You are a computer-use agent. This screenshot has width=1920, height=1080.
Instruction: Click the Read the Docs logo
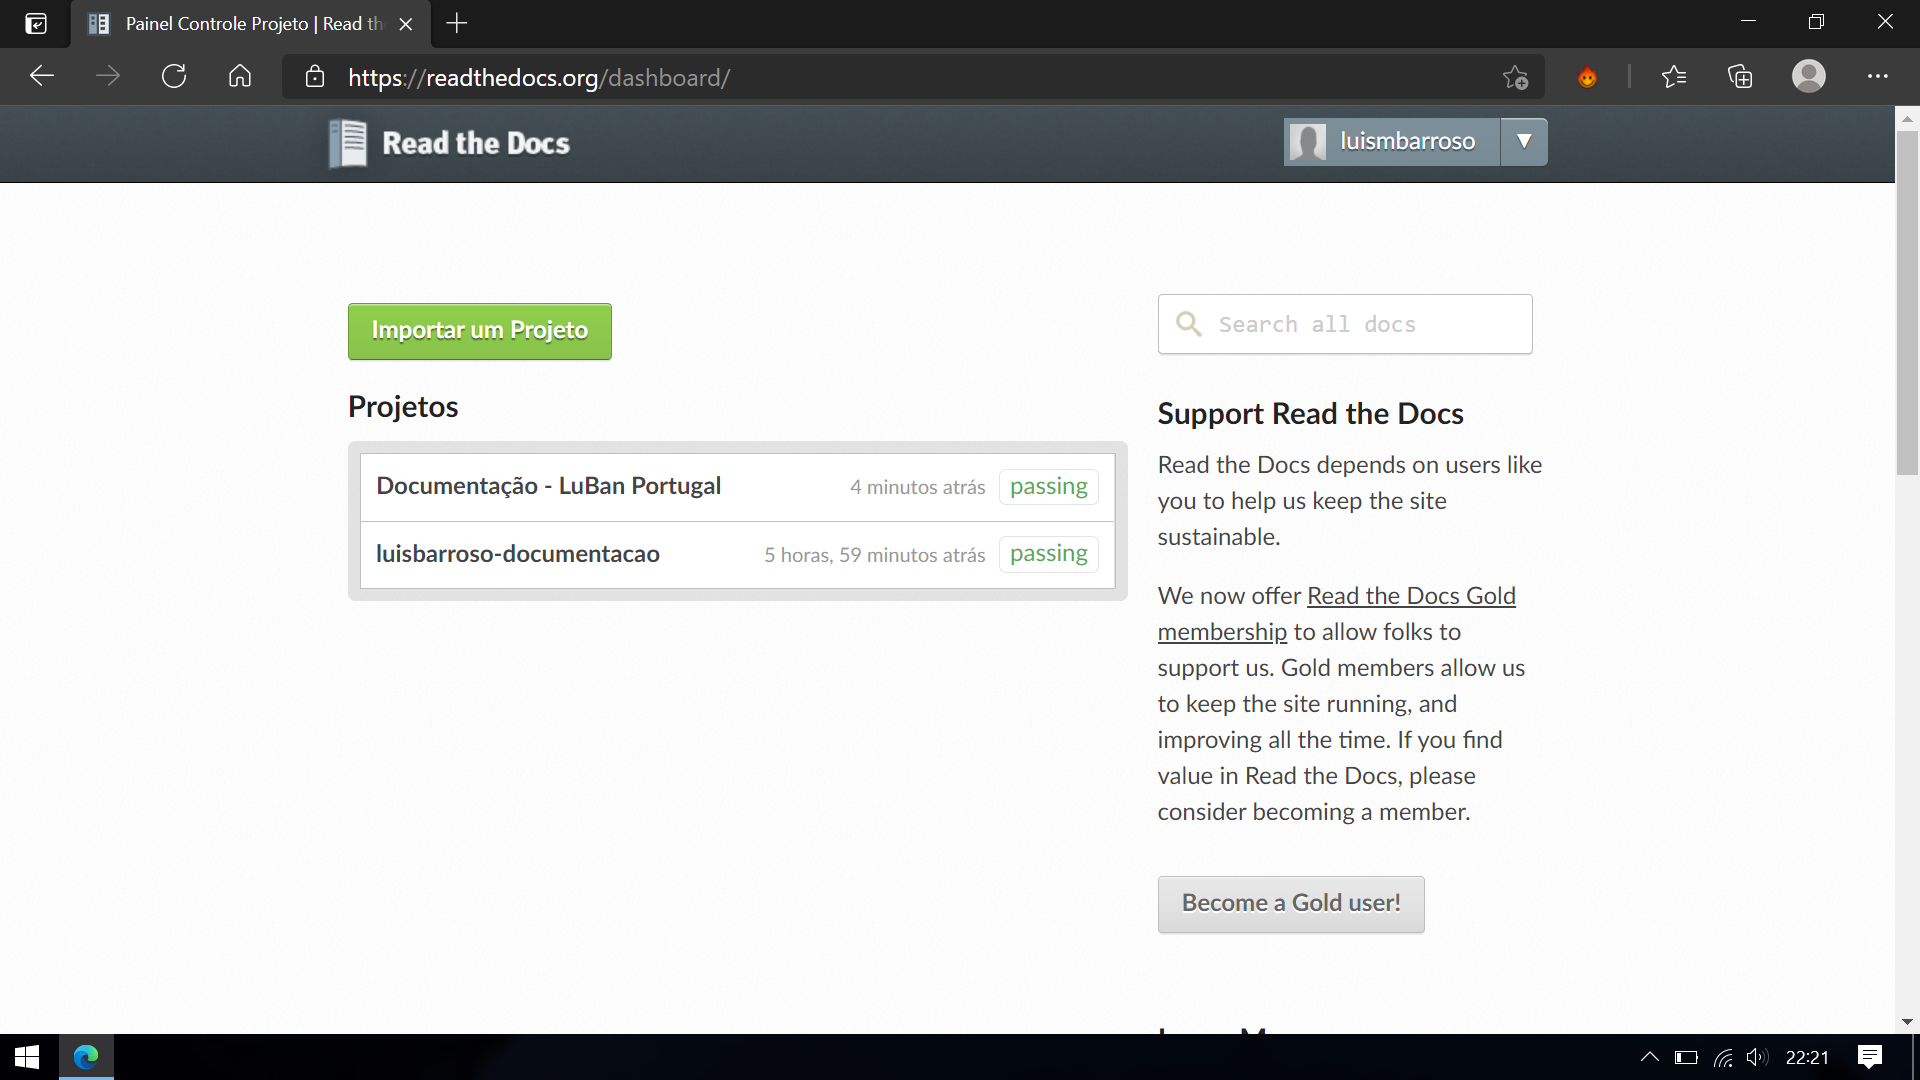coord(449,143)
